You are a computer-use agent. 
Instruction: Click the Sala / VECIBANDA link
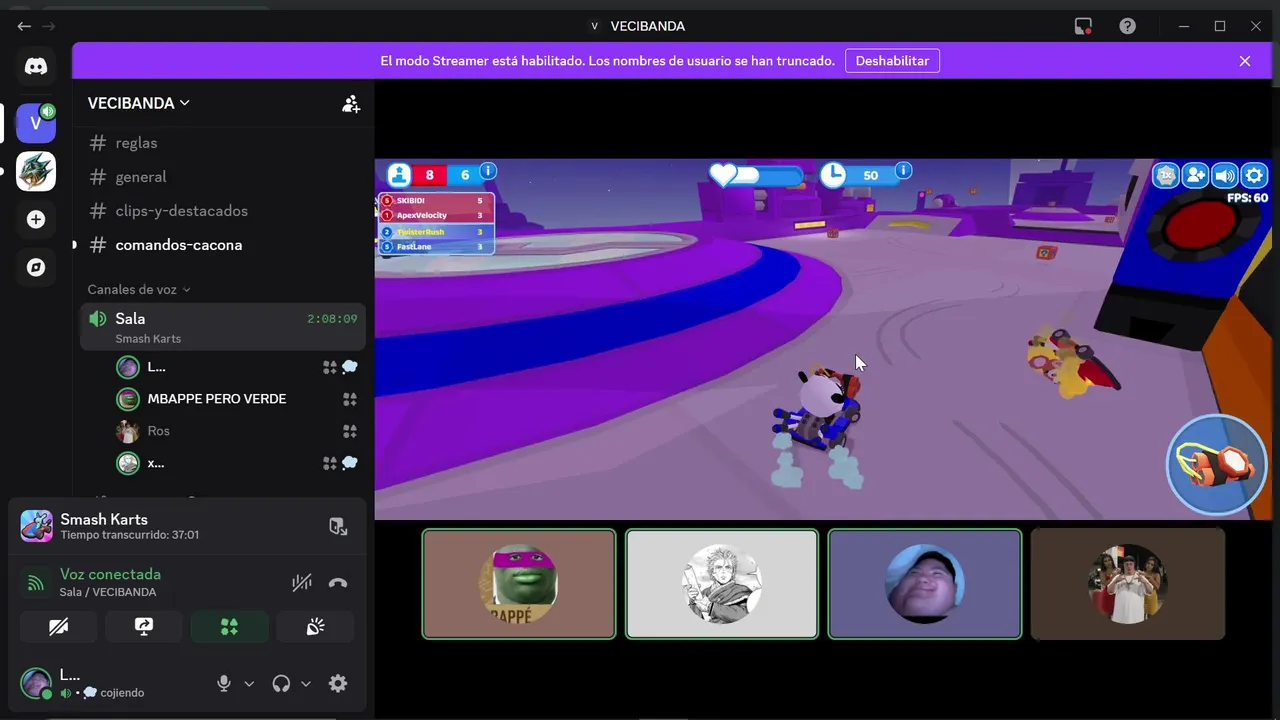(x=108, y=592)
